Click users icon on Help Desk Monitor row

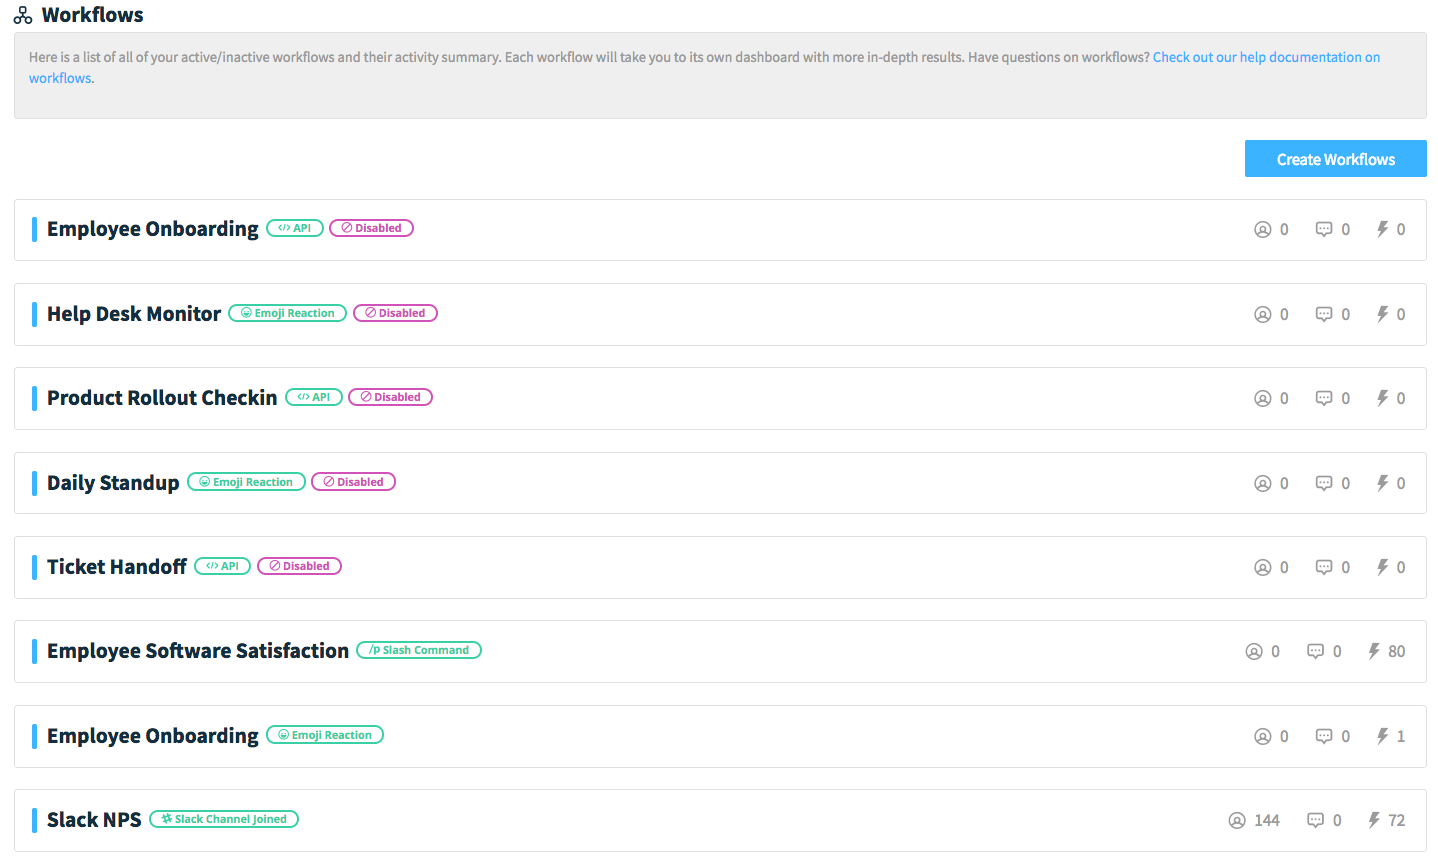(x=1263, y=314)
